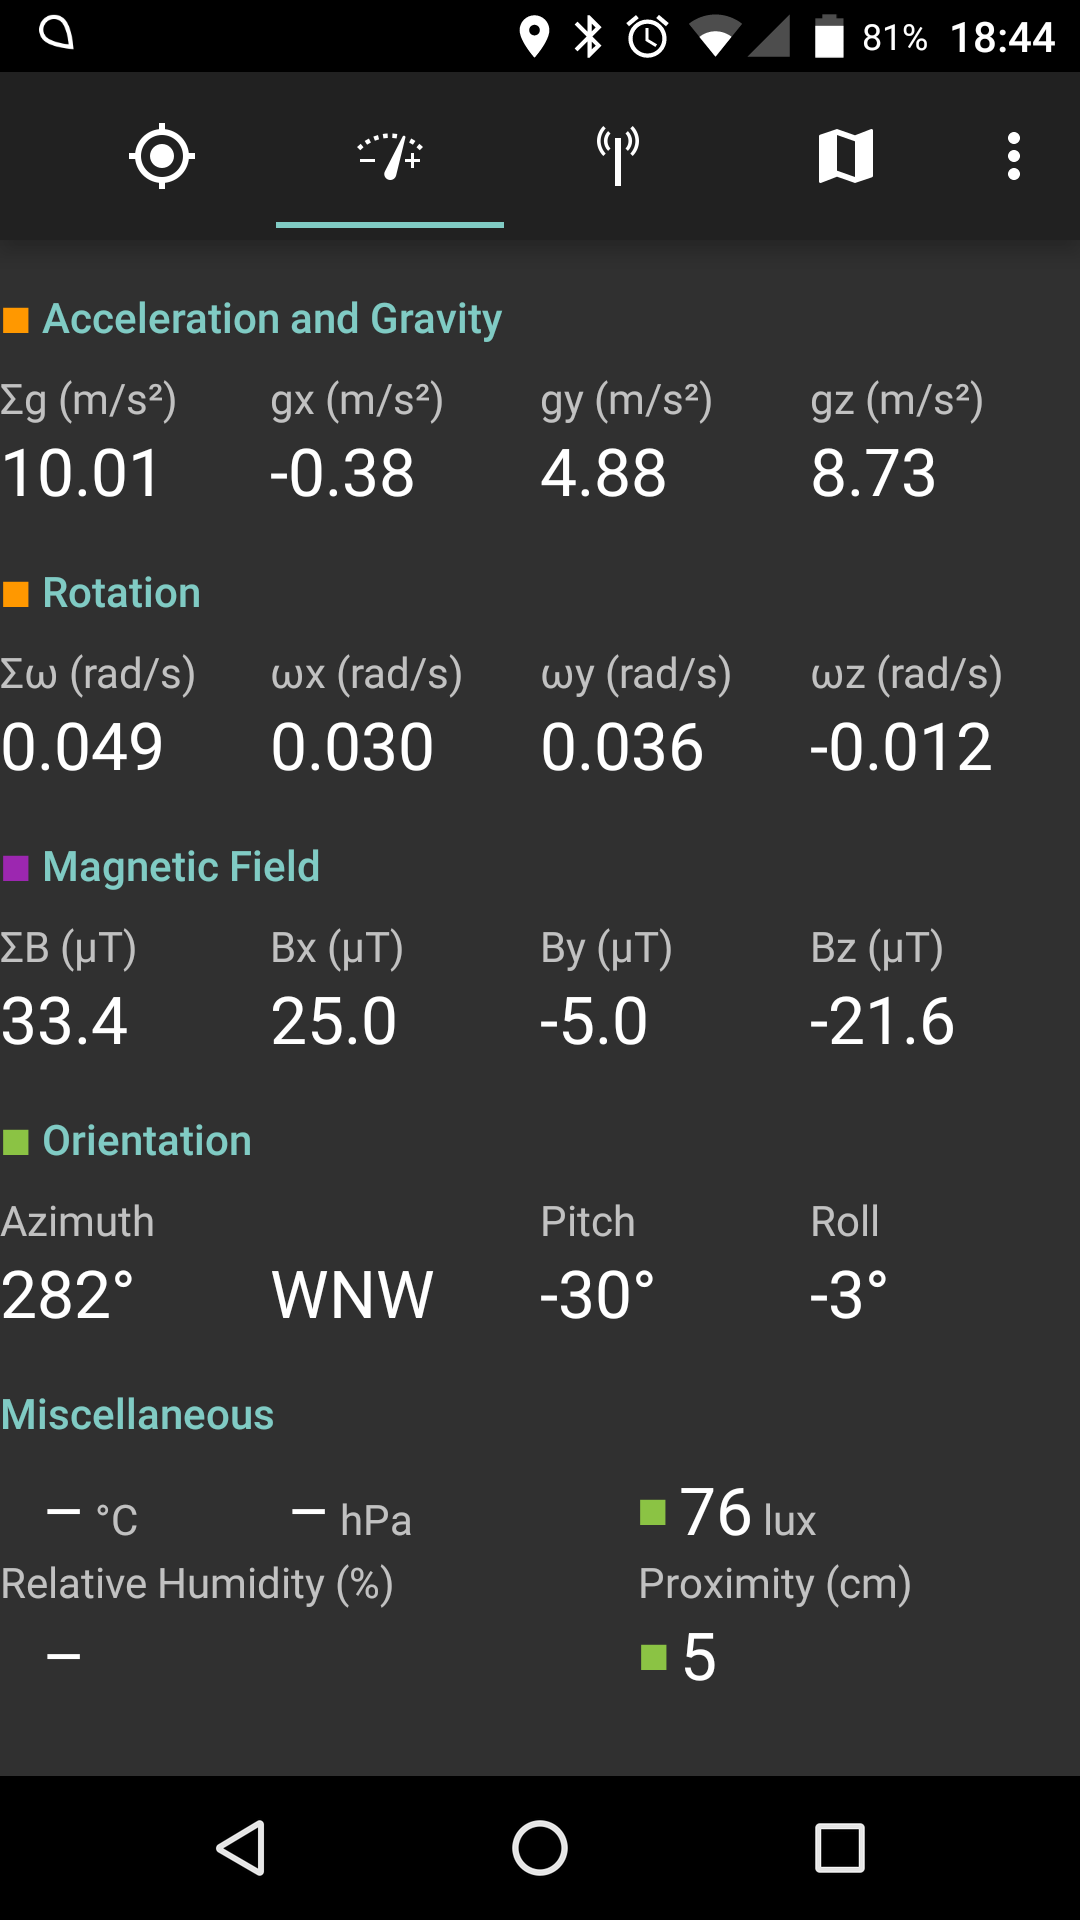
Task: Open the recent apps overview
Action: tap(839, 1847)
